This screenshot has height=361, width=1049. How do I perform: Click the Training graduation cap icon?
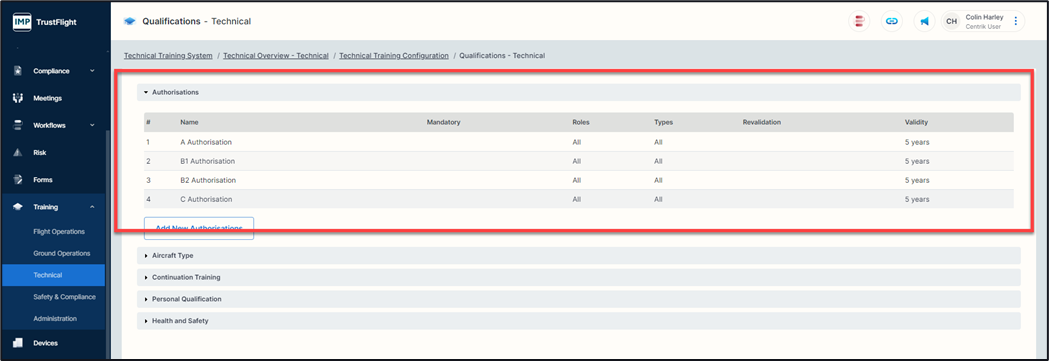coord(19,207)
